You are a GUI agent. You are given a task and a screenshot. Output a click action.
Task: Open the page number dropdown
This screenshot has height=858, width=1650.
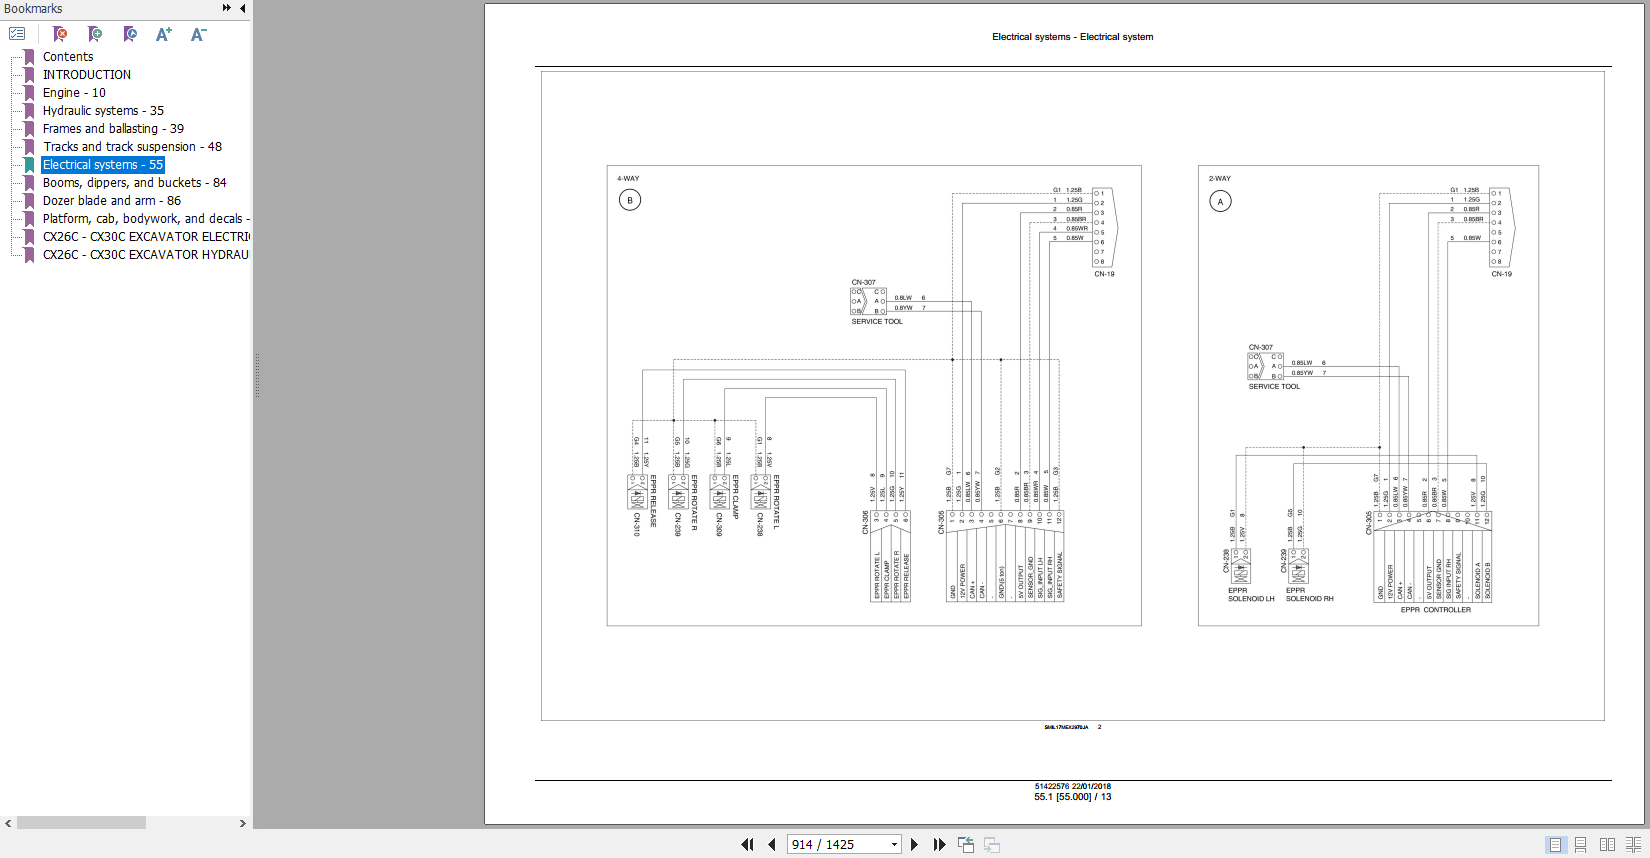coord(894,845)
